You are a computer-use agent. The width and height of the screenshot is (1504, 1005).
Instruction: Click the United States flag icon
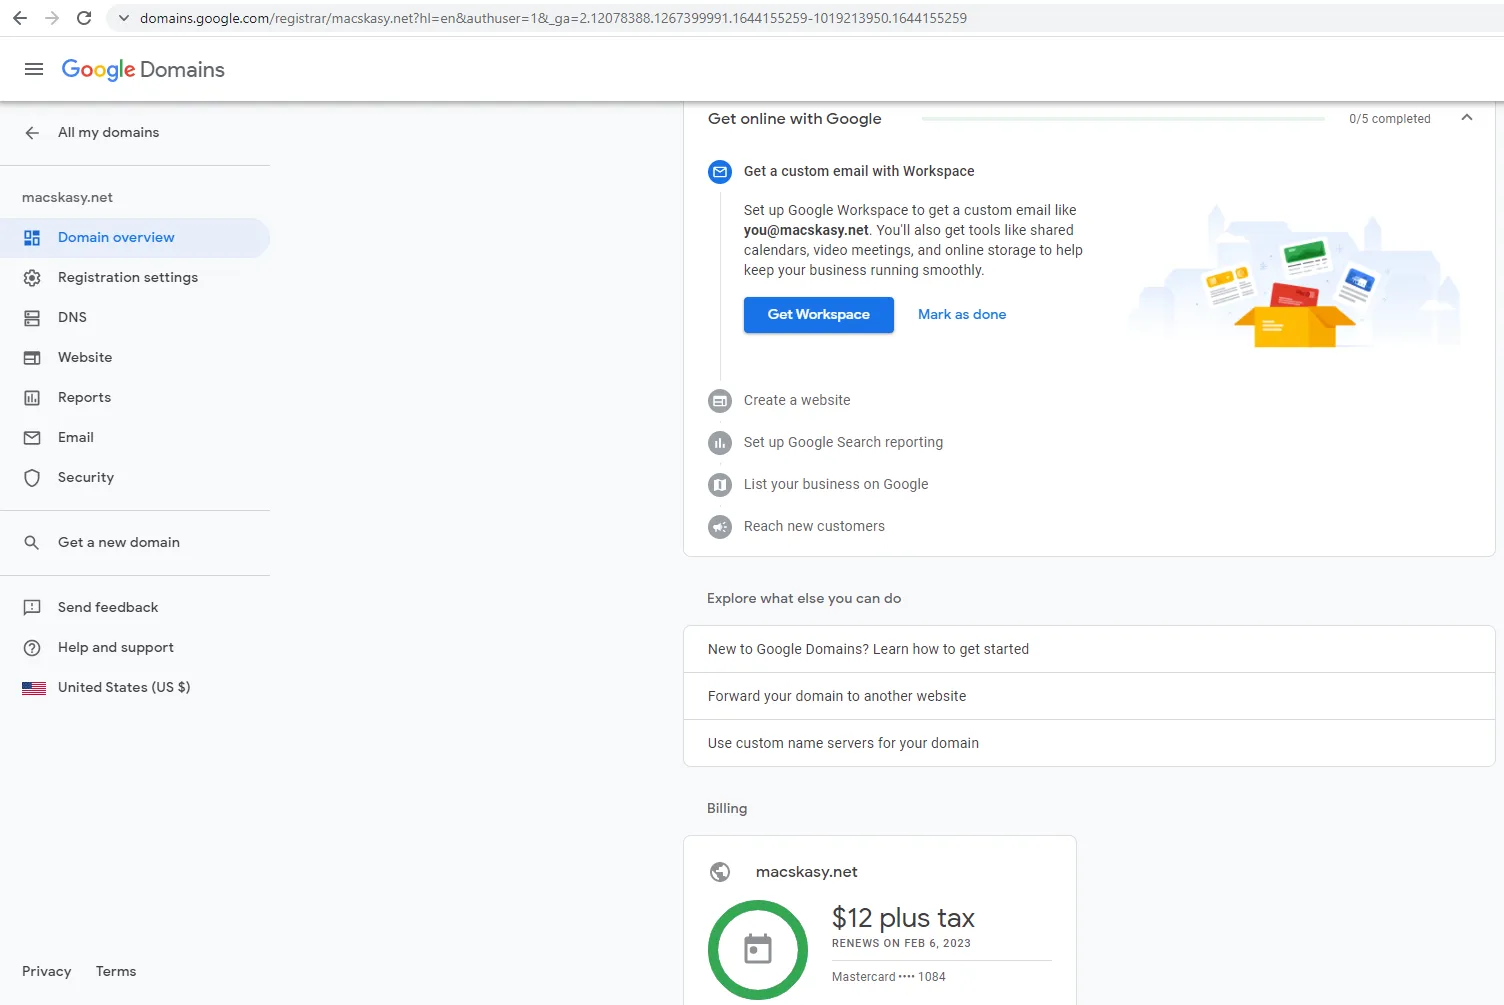pyautogui.click(x=34, y=688)
